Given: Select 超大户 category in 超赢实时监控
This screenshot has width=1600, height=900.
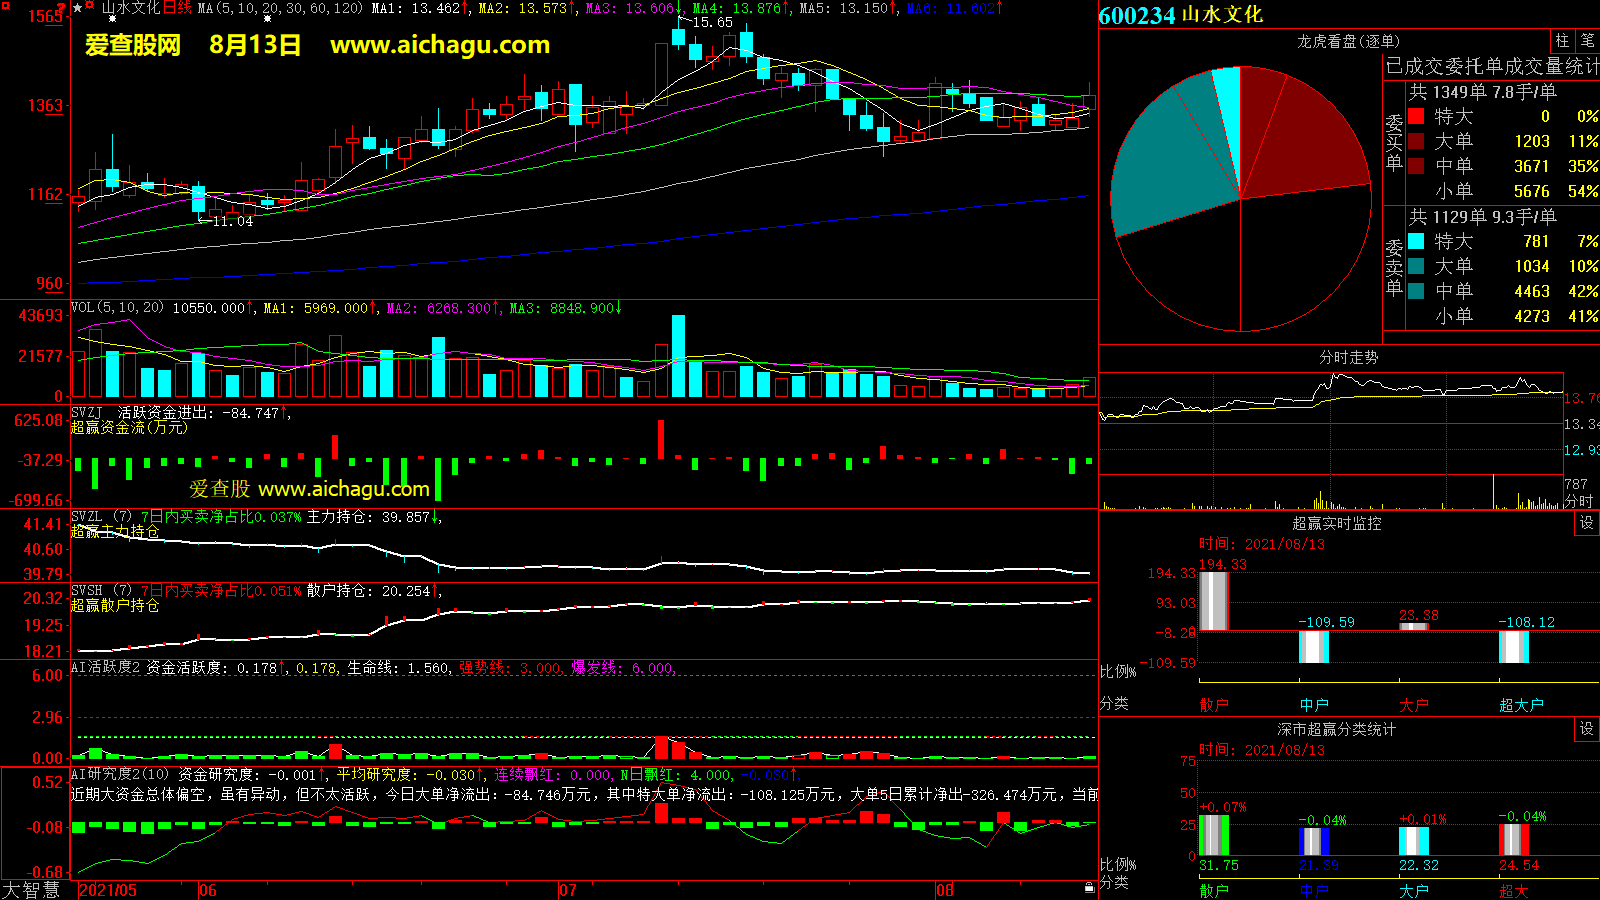Looking at the screenshot, I should coord(1521,705).
